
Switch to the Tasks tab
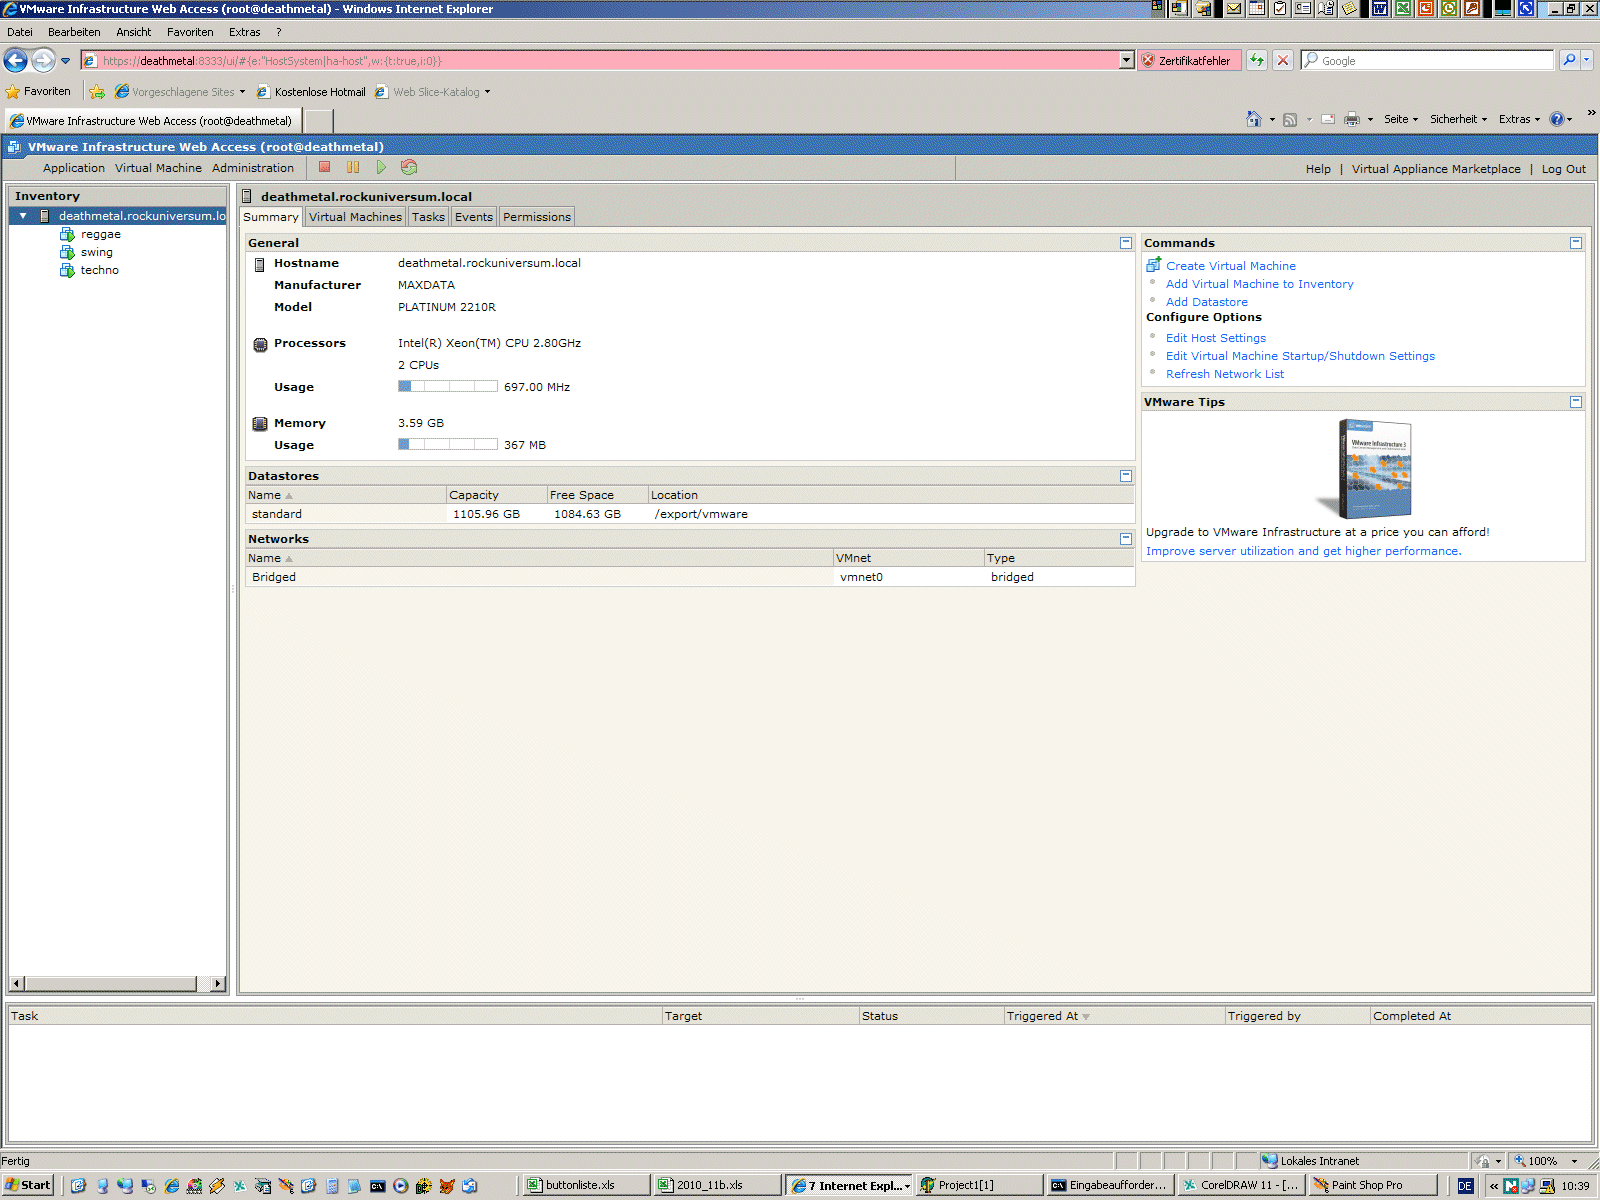(428, 217)
